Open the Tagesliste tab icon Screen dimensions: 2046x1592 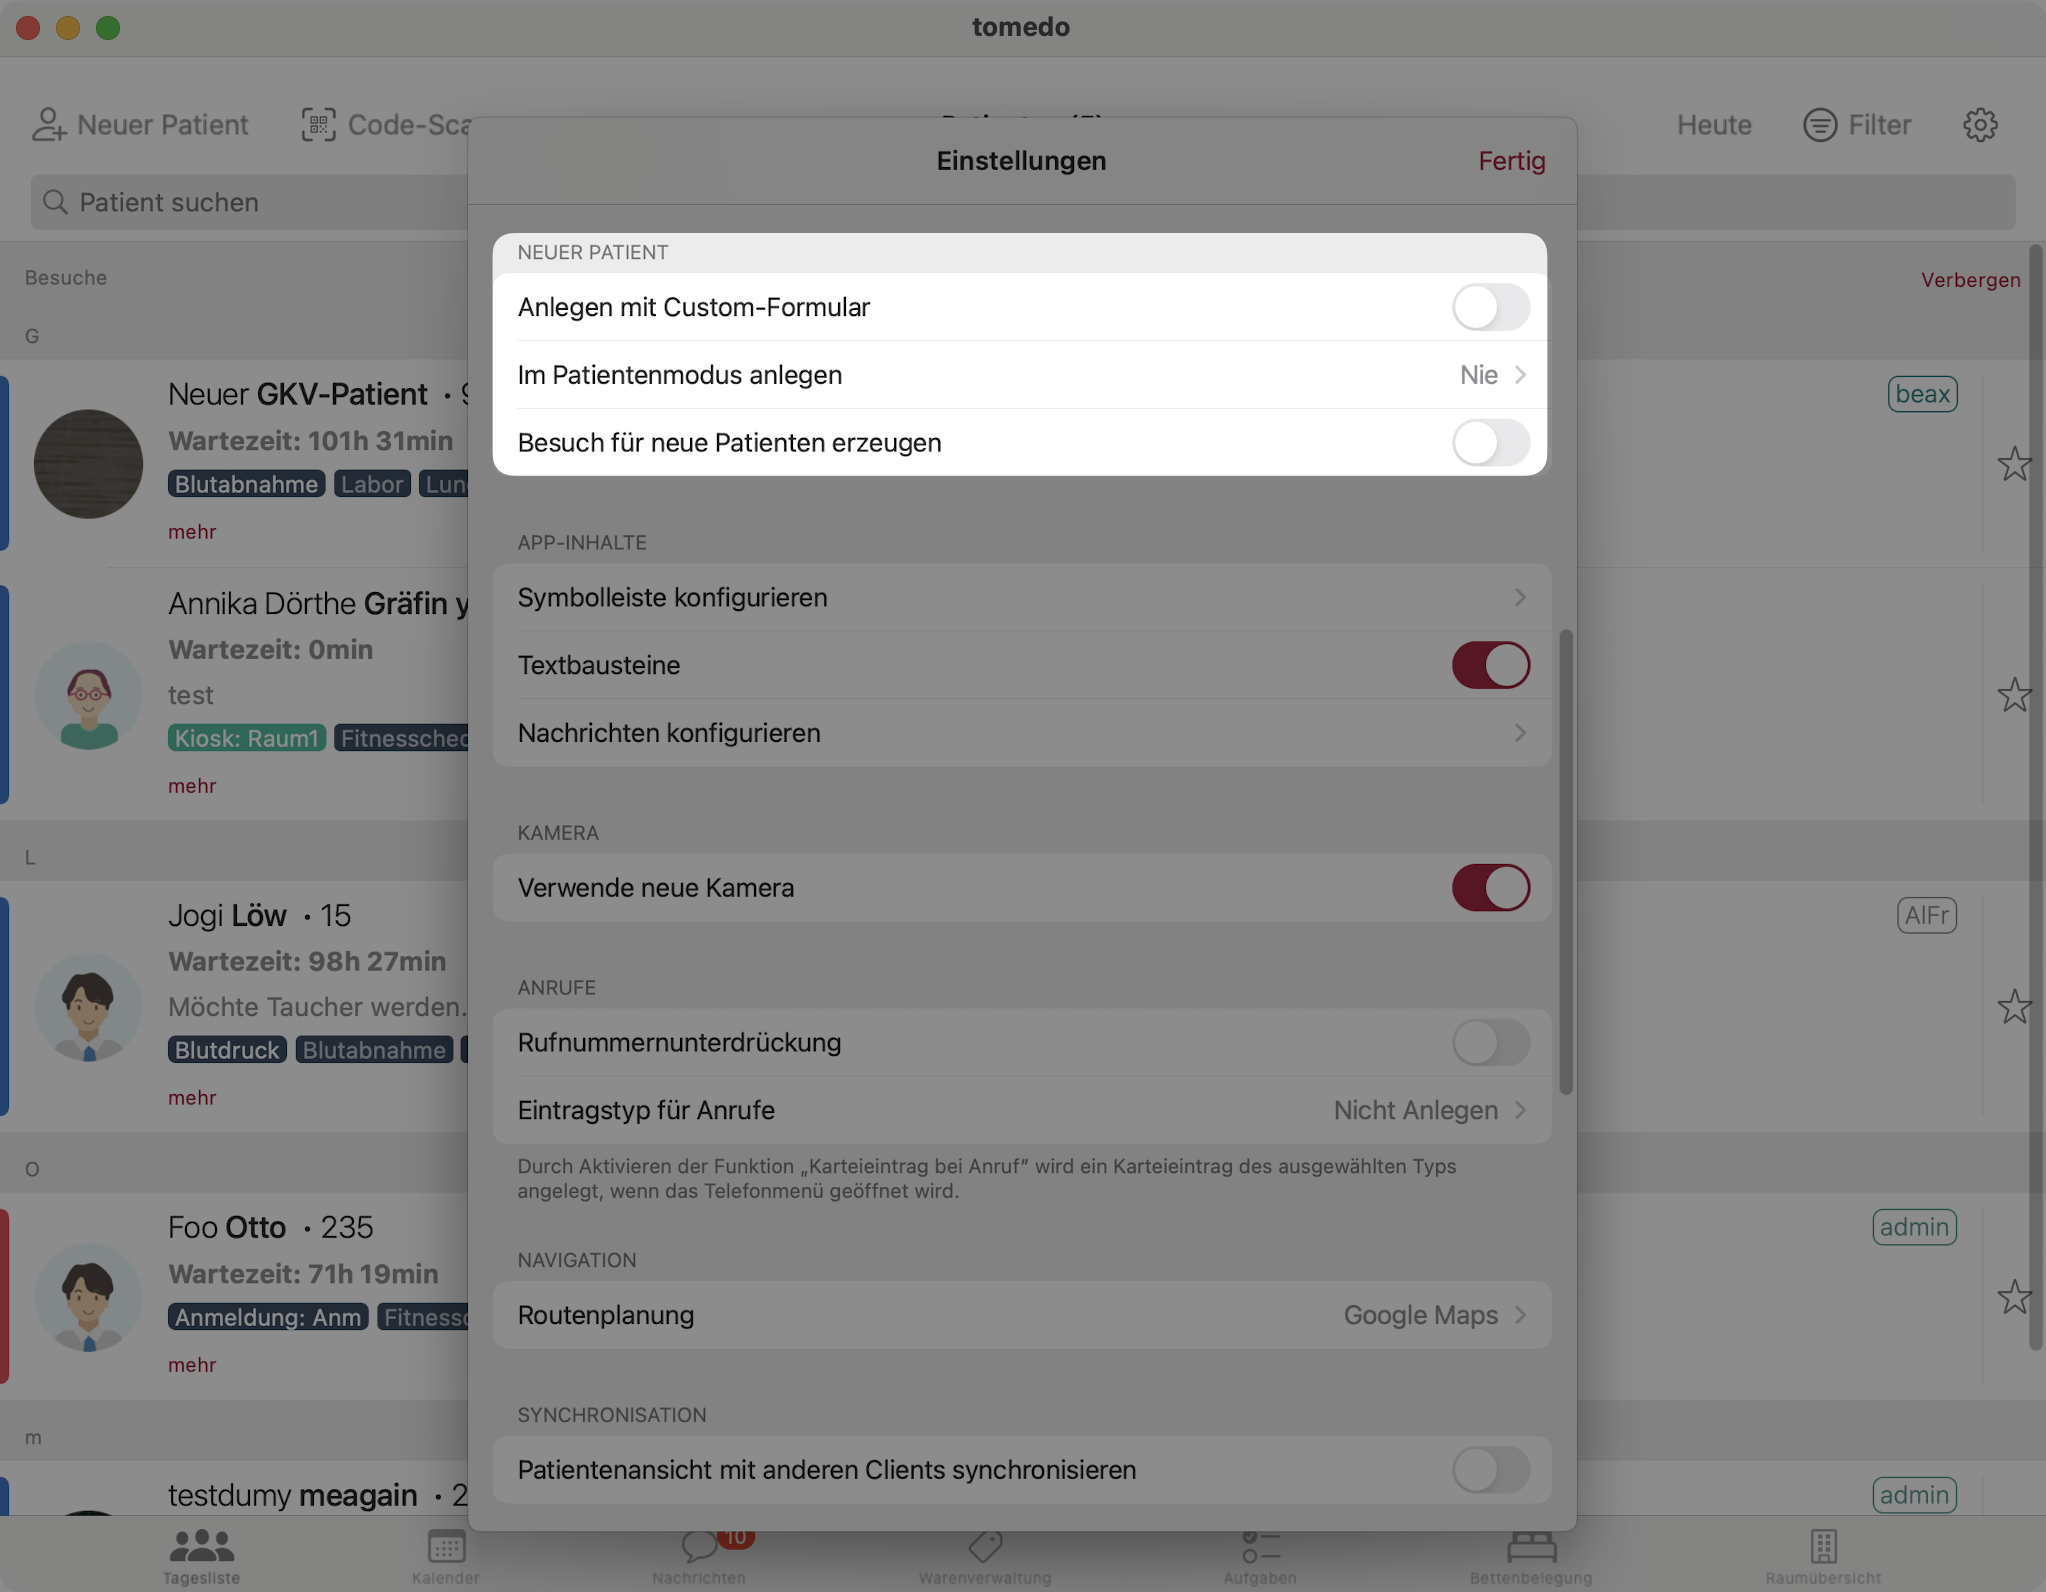click(201, 1546)
